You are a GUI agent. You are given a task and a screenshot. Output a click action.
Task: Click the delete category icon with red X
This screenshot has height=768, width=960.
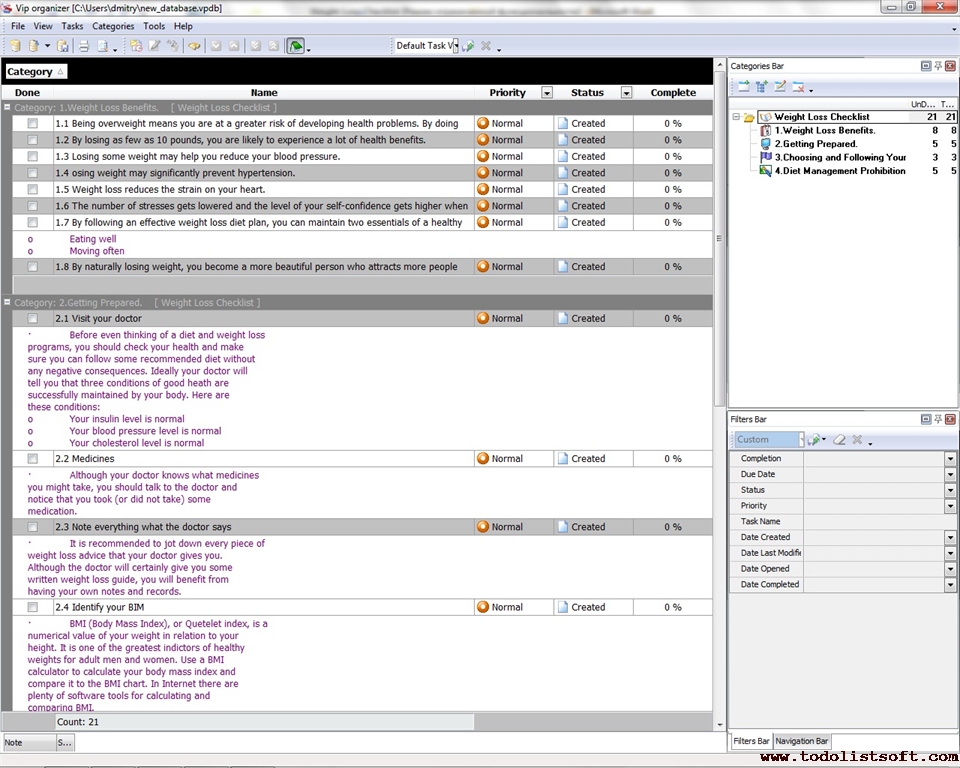point(798,87)
